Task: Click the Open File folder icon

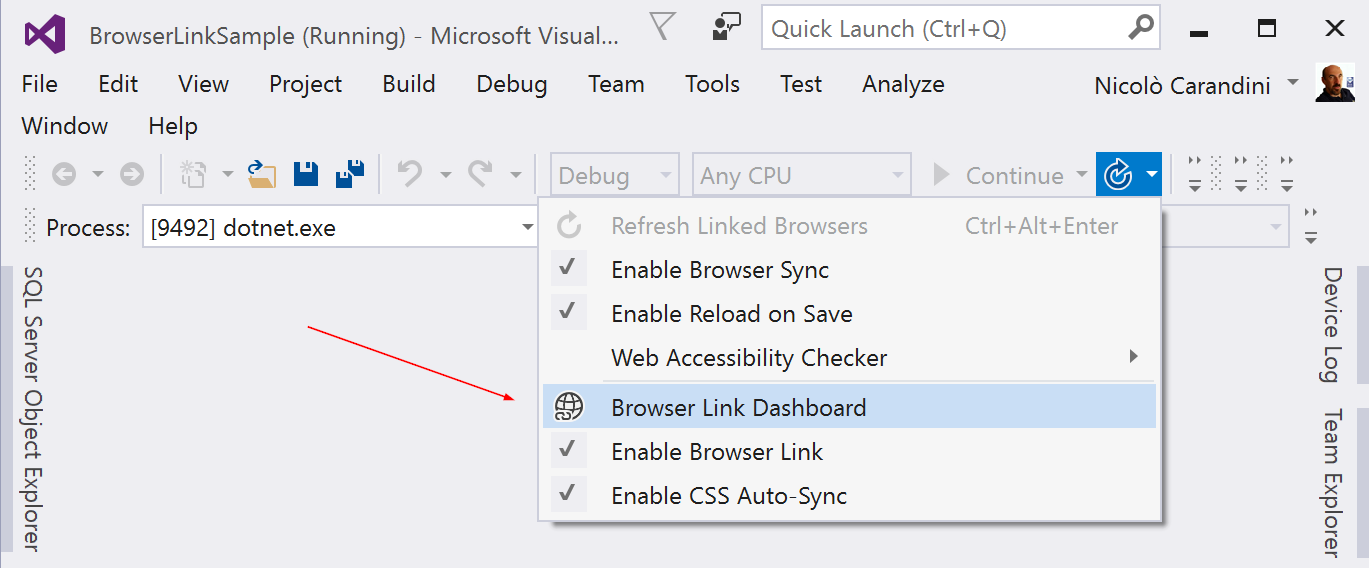Action: 262,175
